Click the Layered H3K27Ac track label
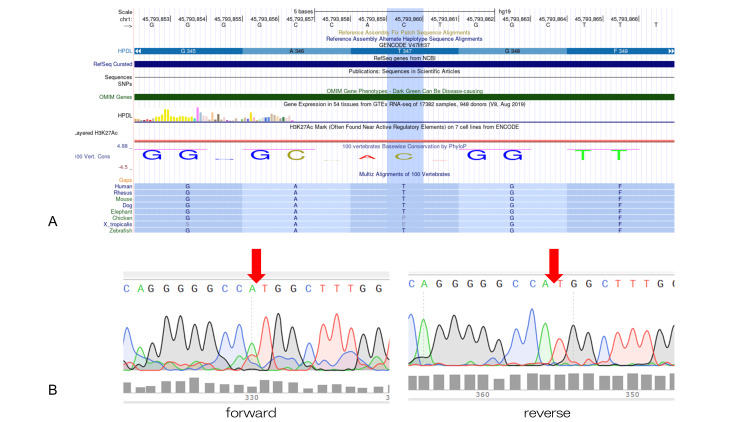750x422 pixels. point(96,133)
